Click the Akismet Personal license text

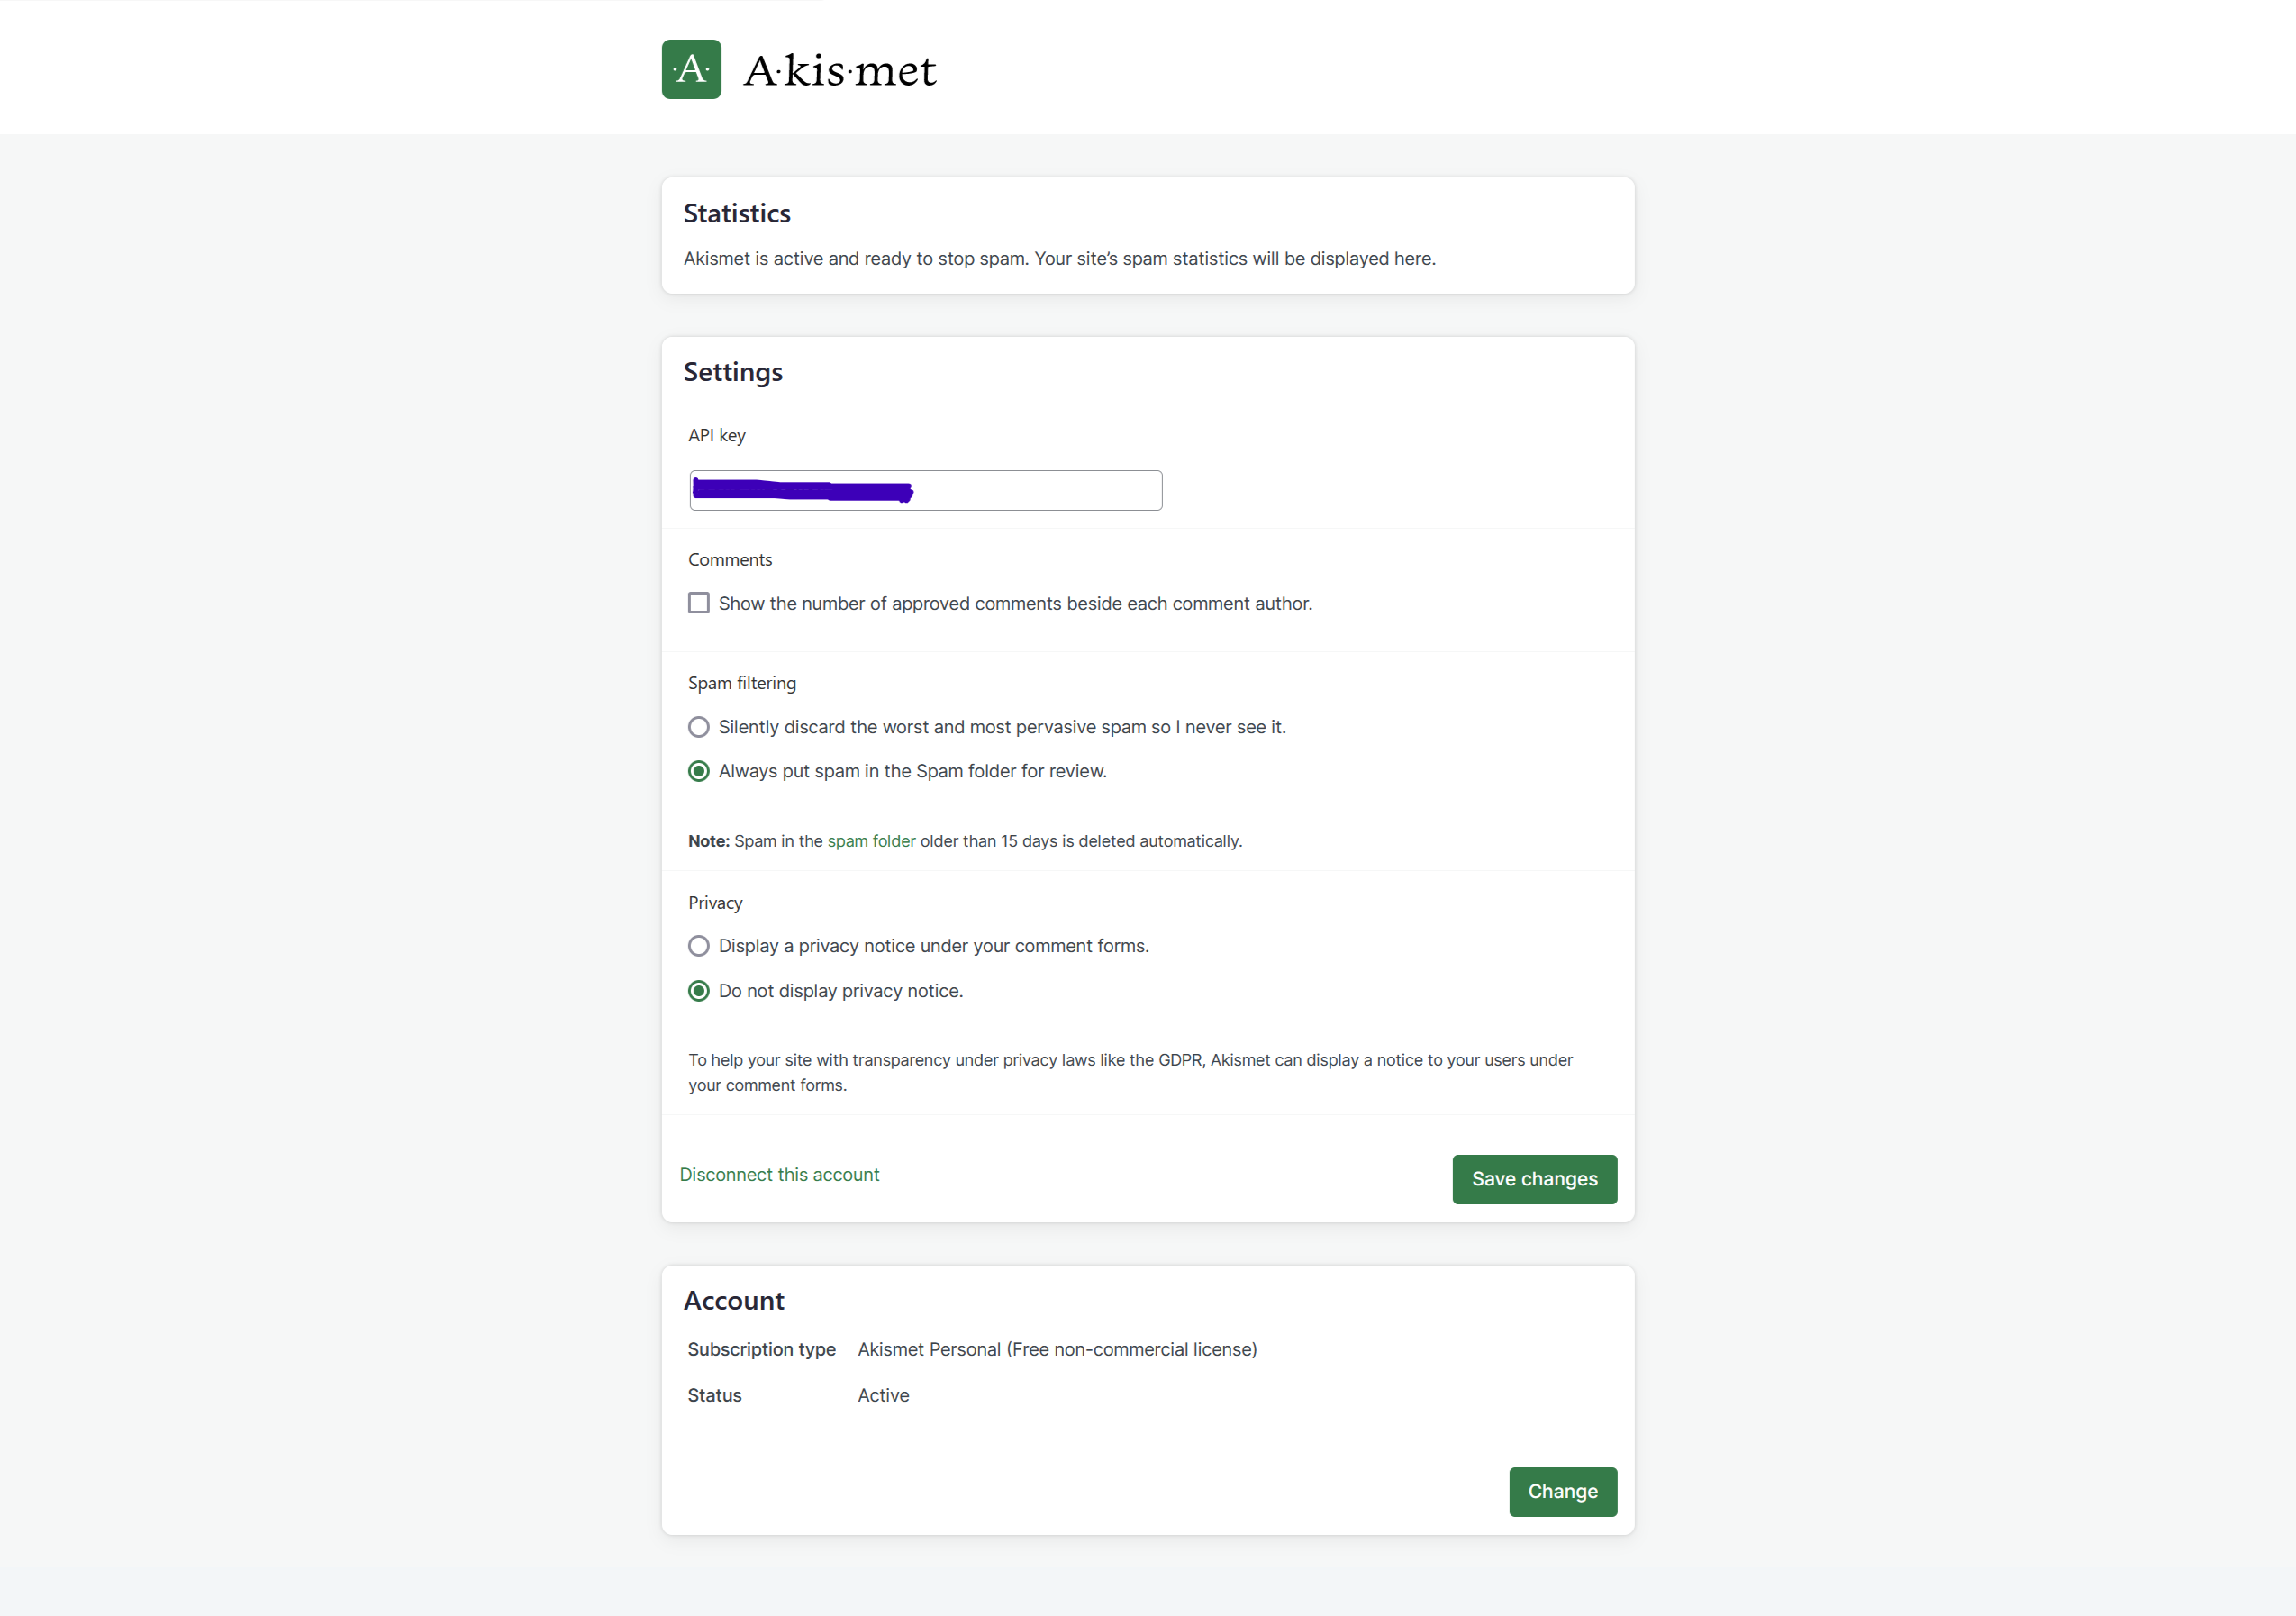(x=1057, y=1349)
